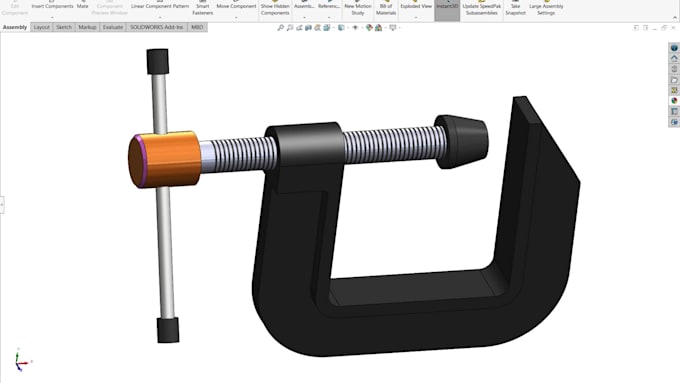Open View Palette folder icon

(x=674, y=80)
